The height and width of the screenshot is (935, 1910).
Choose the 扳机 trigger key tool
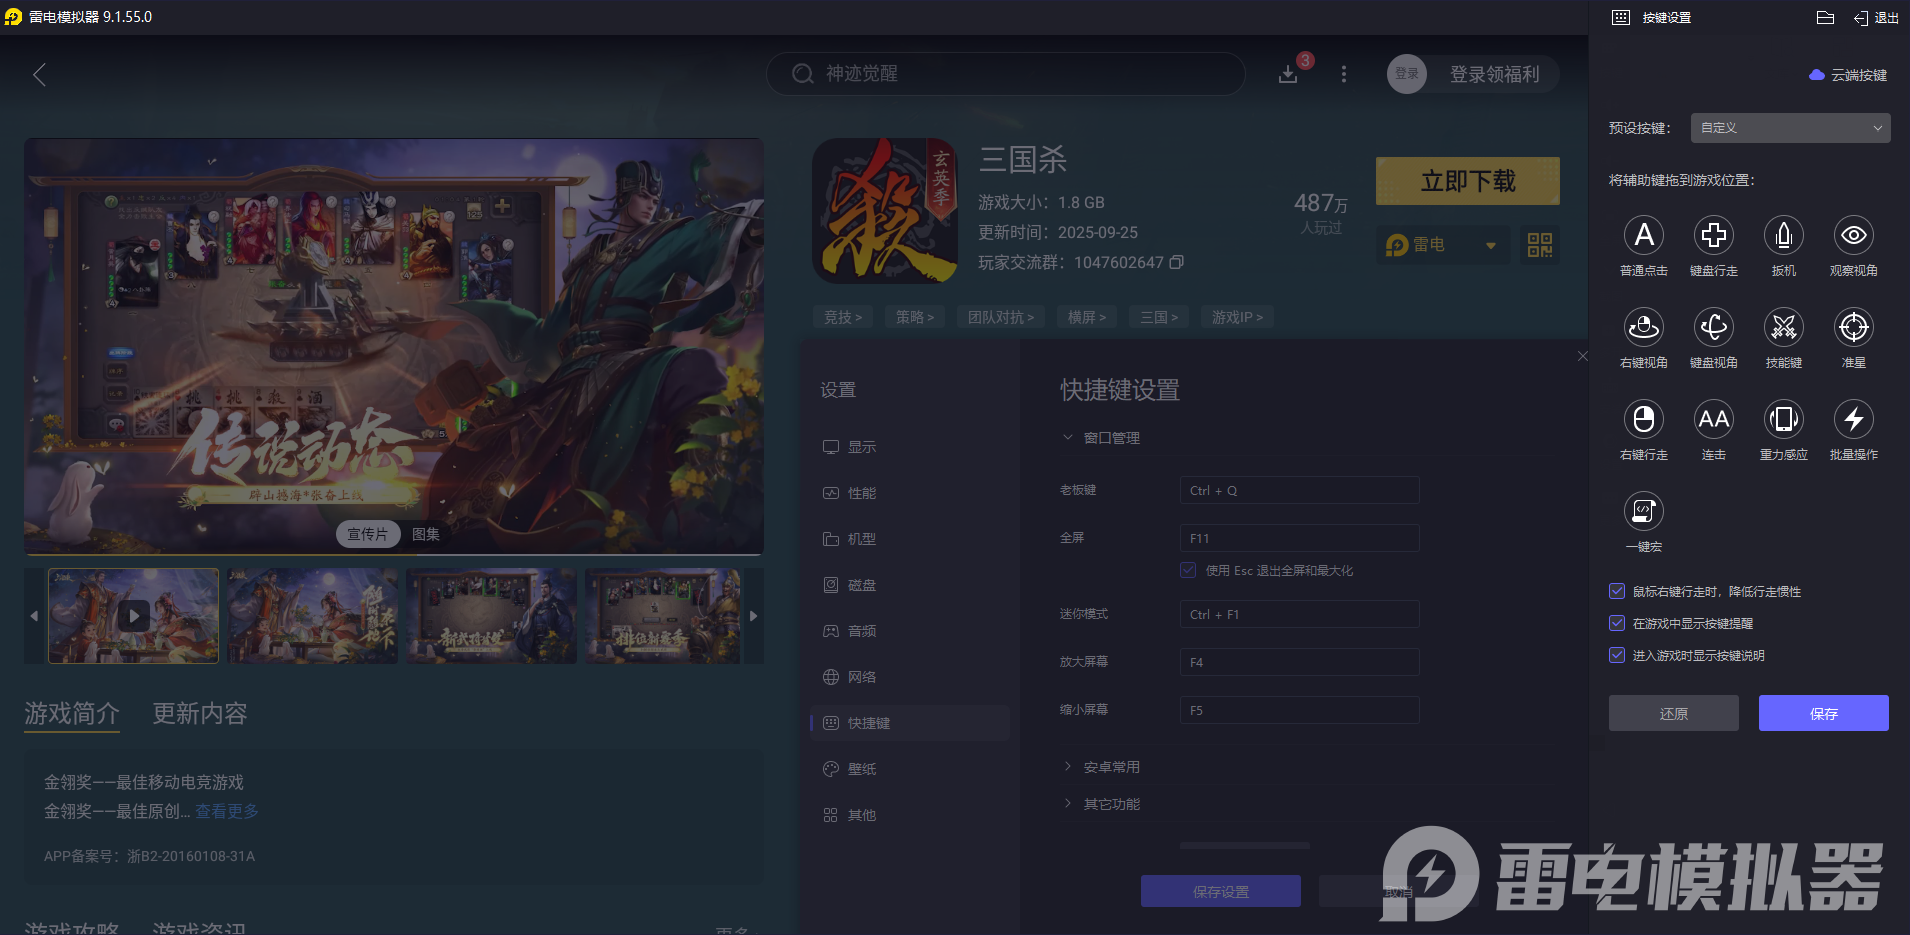coord(1784,236)
